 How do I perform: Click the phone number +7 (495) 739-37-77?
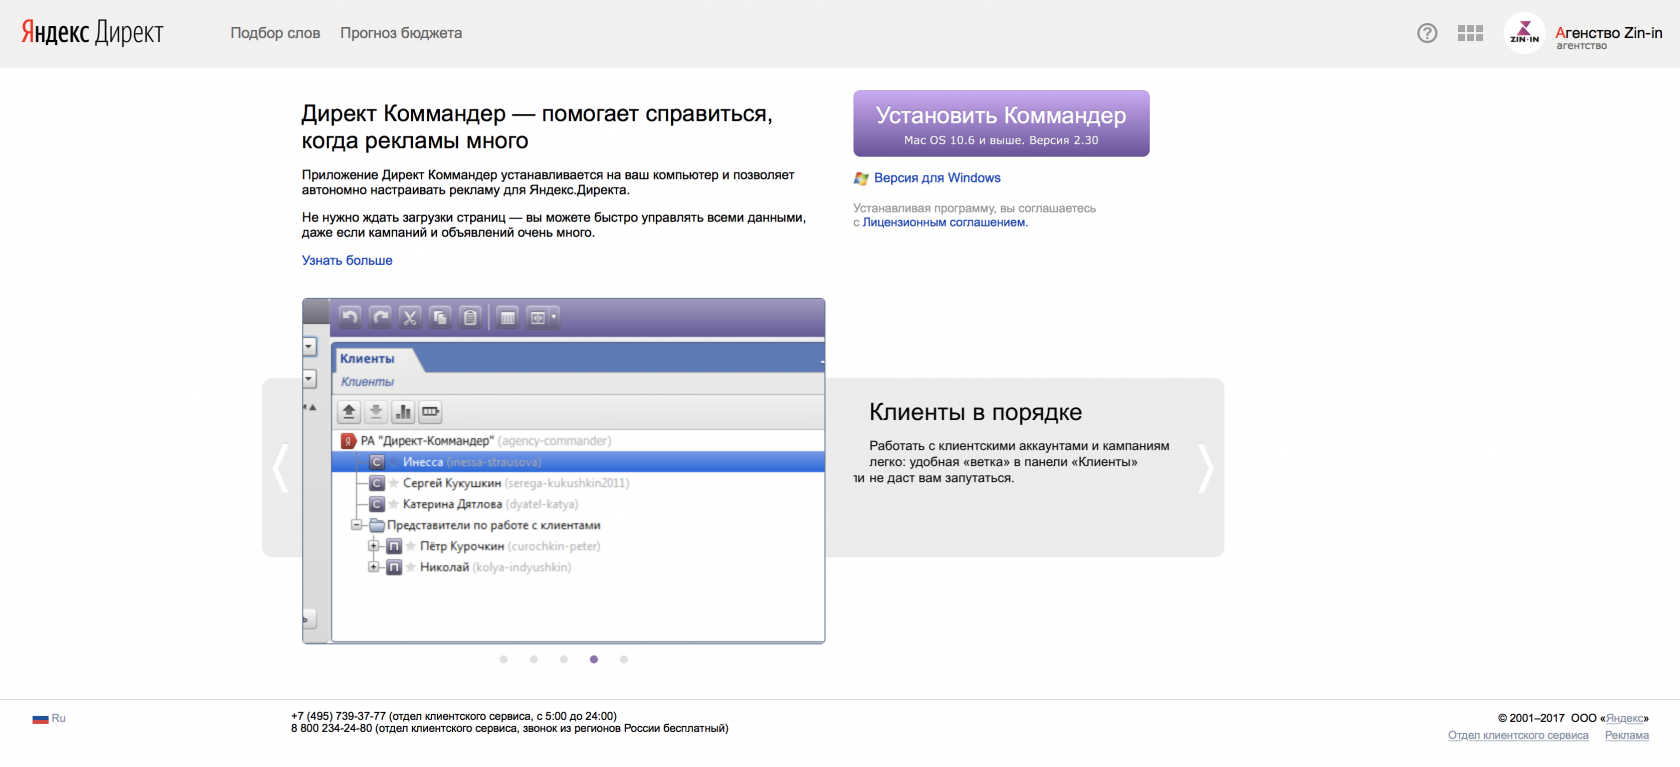pyautogui.click(x=338, y=716)
